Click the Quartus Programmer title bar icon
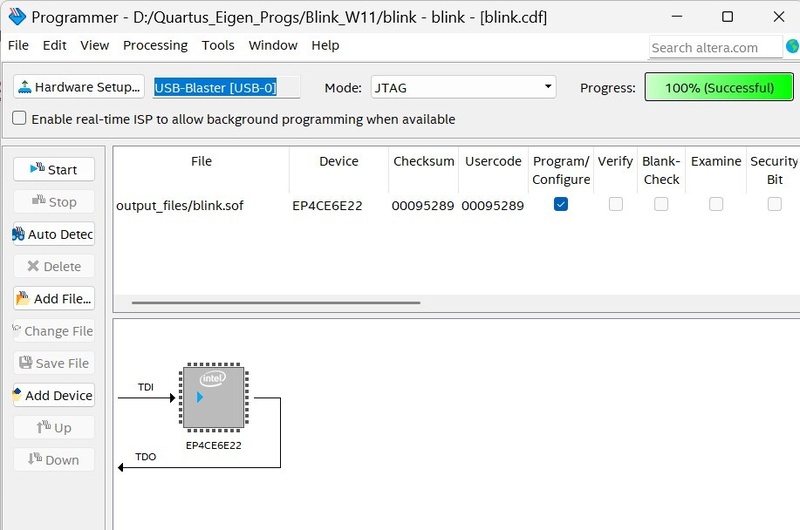800x530 pixels. tap(17, 17)
